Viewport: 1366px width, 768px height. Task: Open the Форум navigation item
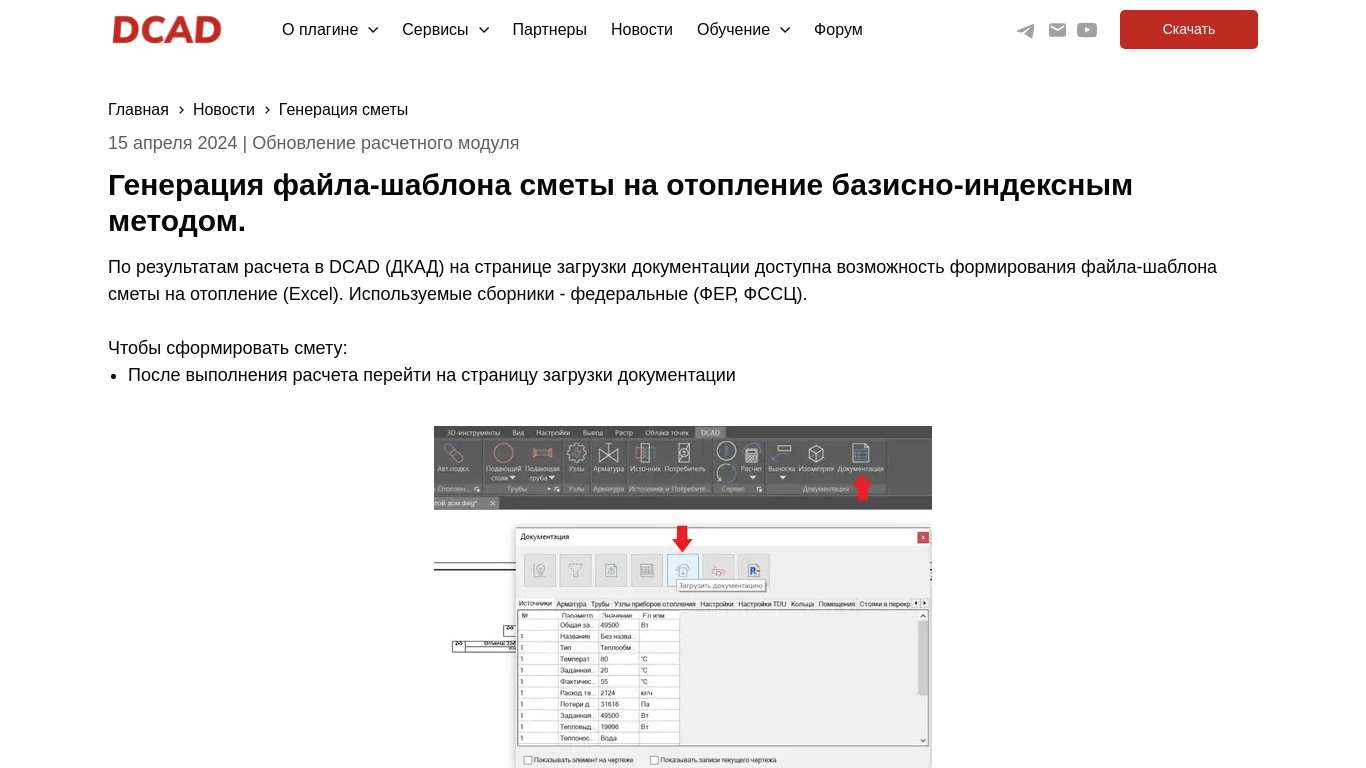point(838,30)
